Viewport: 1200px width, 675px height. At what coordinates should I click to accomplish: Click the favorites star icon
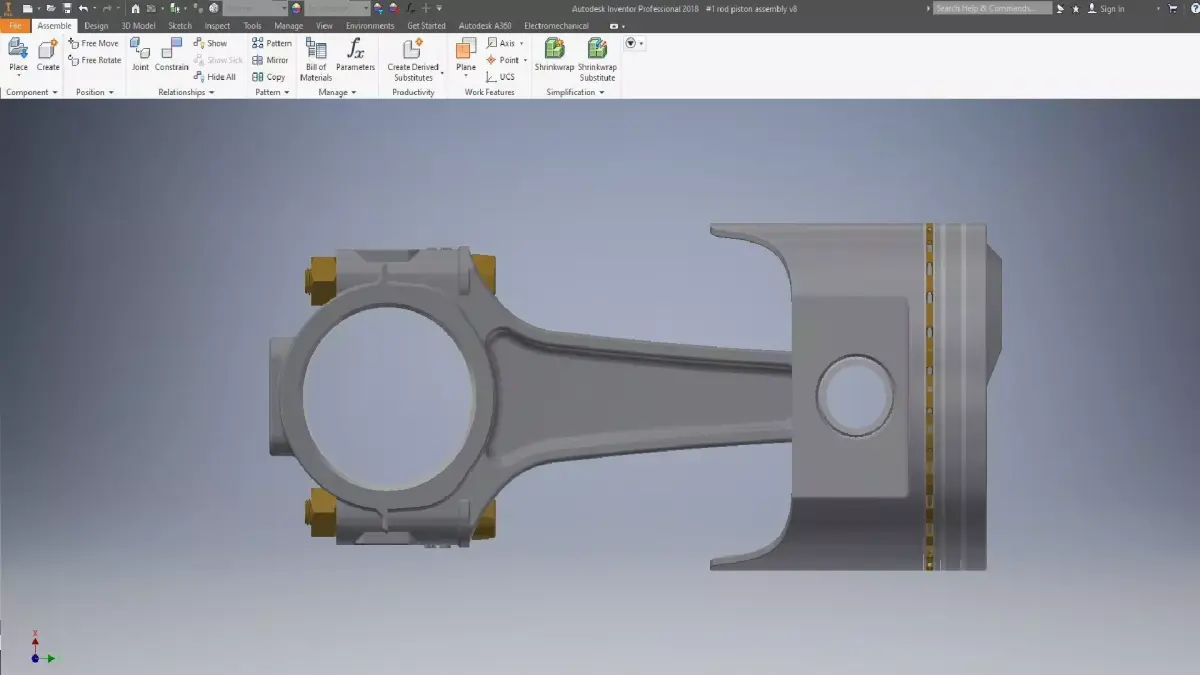click(1076, 8)
